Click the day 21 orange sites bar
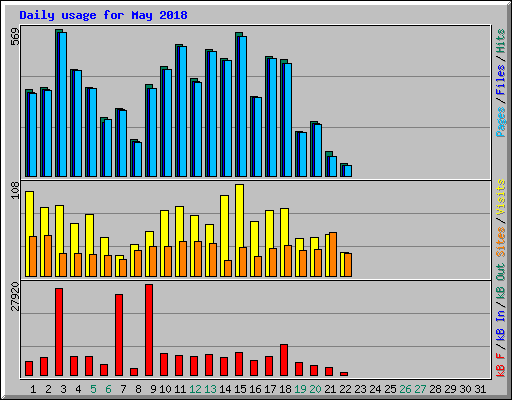Image resolution: width=512 pixels, height=400 pixels. (x=333, y=255)
